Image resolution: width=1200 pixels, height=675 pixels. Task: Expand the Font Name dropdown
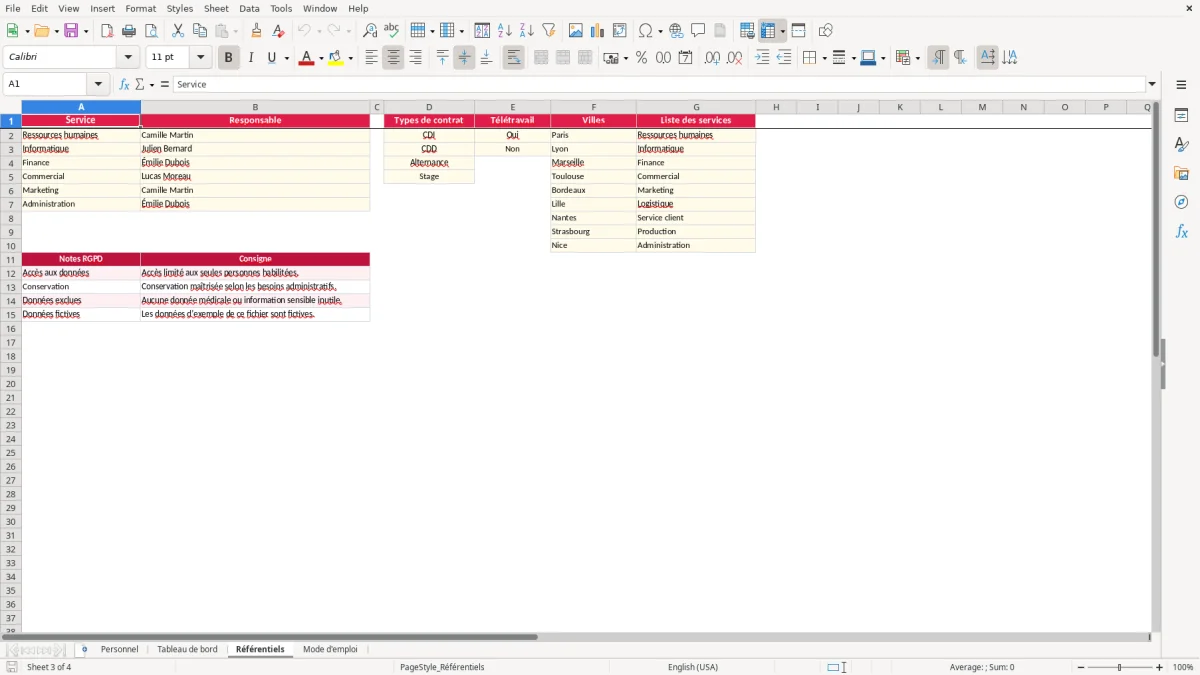pos(128,58)
